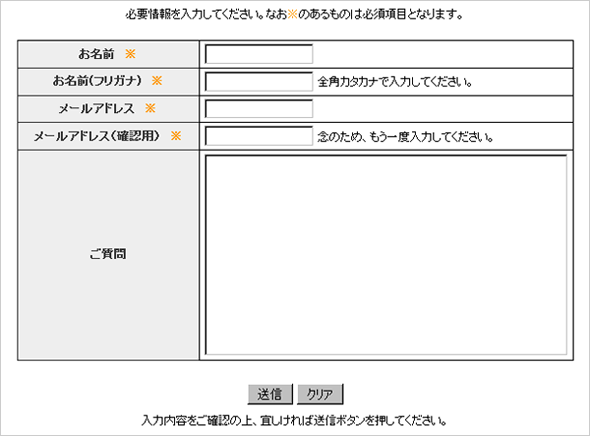
Task: Click the bottom 入力内容をご確認の上 instruction text
Action: (294, 420)
